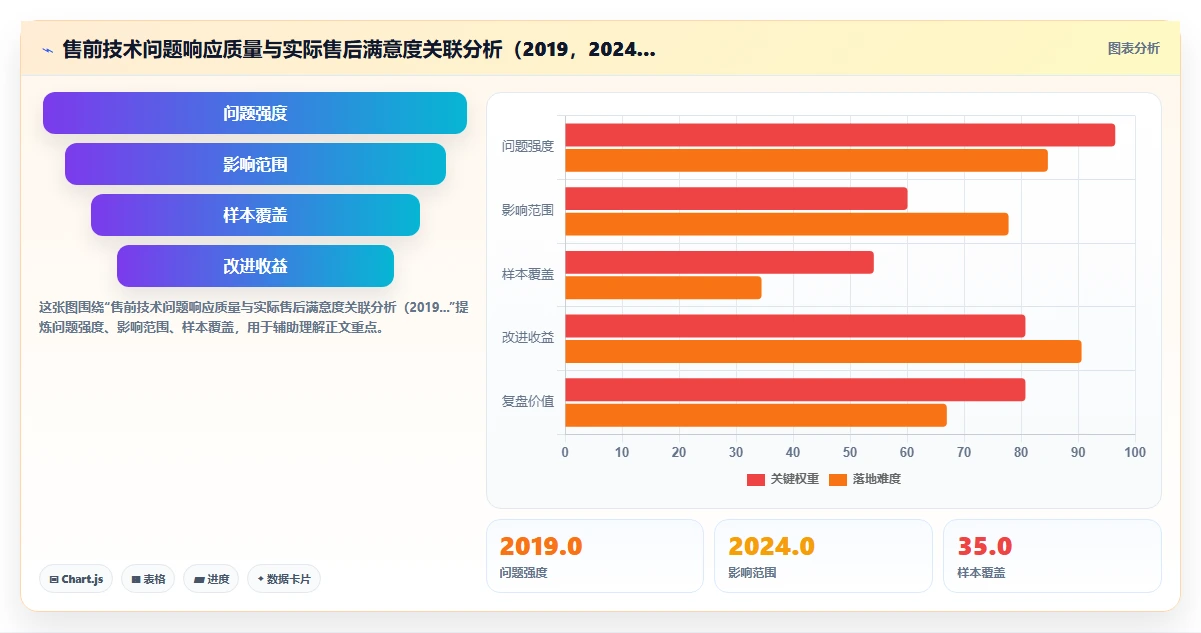Click the progress icon in the 进度 tag

pyautogui.click(x=199, y=579)
